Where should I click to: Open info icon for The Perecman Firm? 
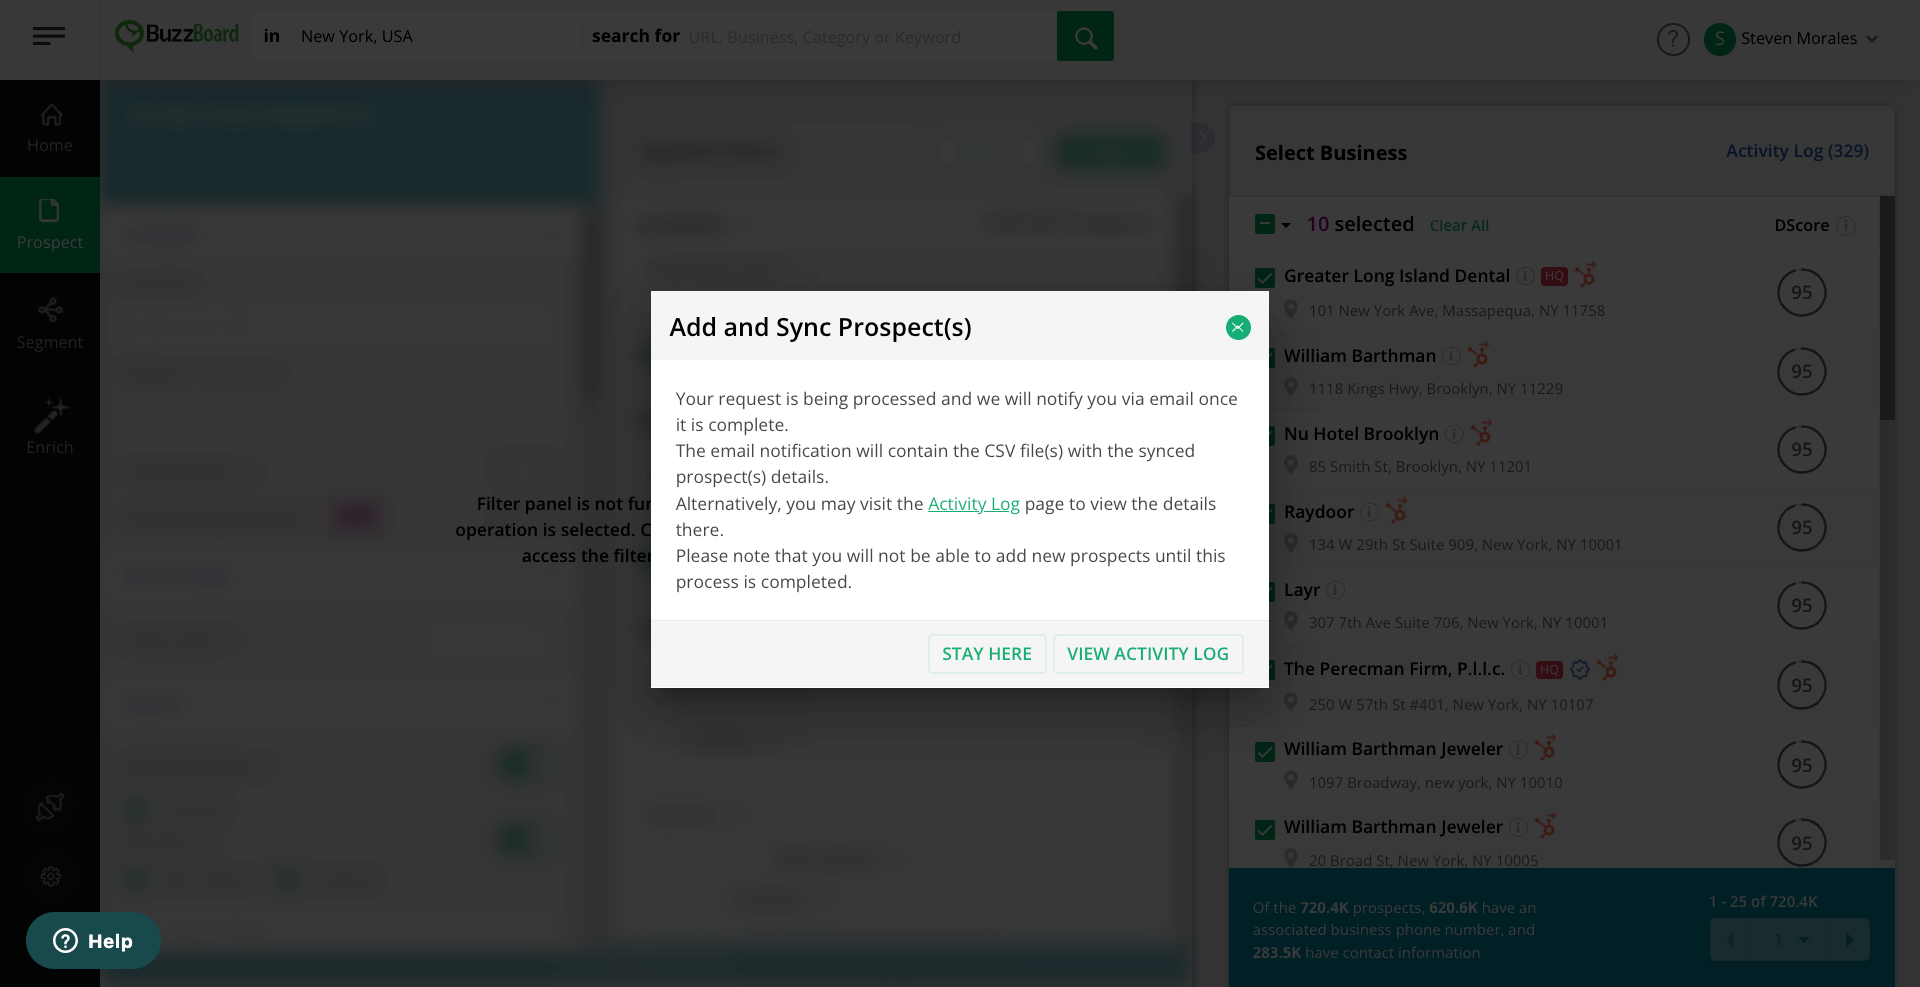coord(1520,669)
